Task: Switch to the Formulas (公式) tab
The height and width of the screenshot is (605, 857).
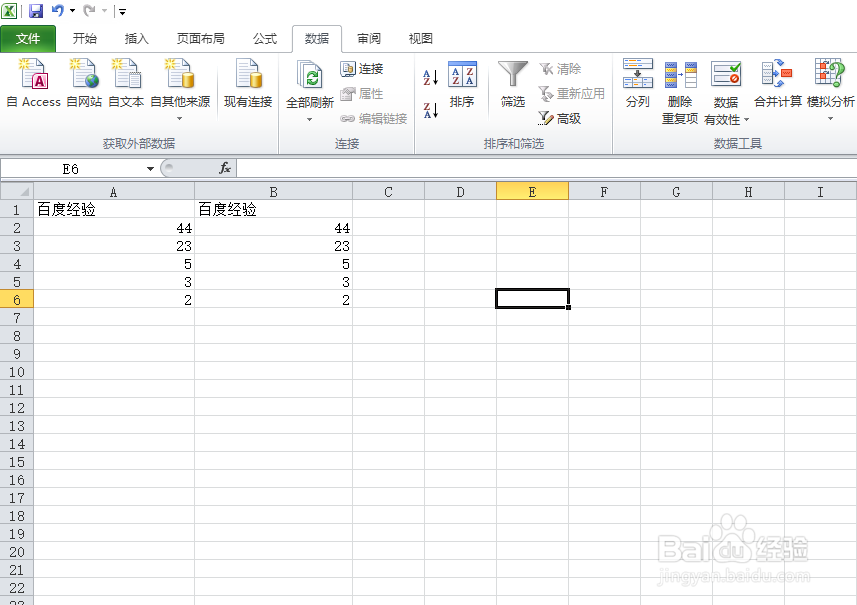Action: point(265,39)
